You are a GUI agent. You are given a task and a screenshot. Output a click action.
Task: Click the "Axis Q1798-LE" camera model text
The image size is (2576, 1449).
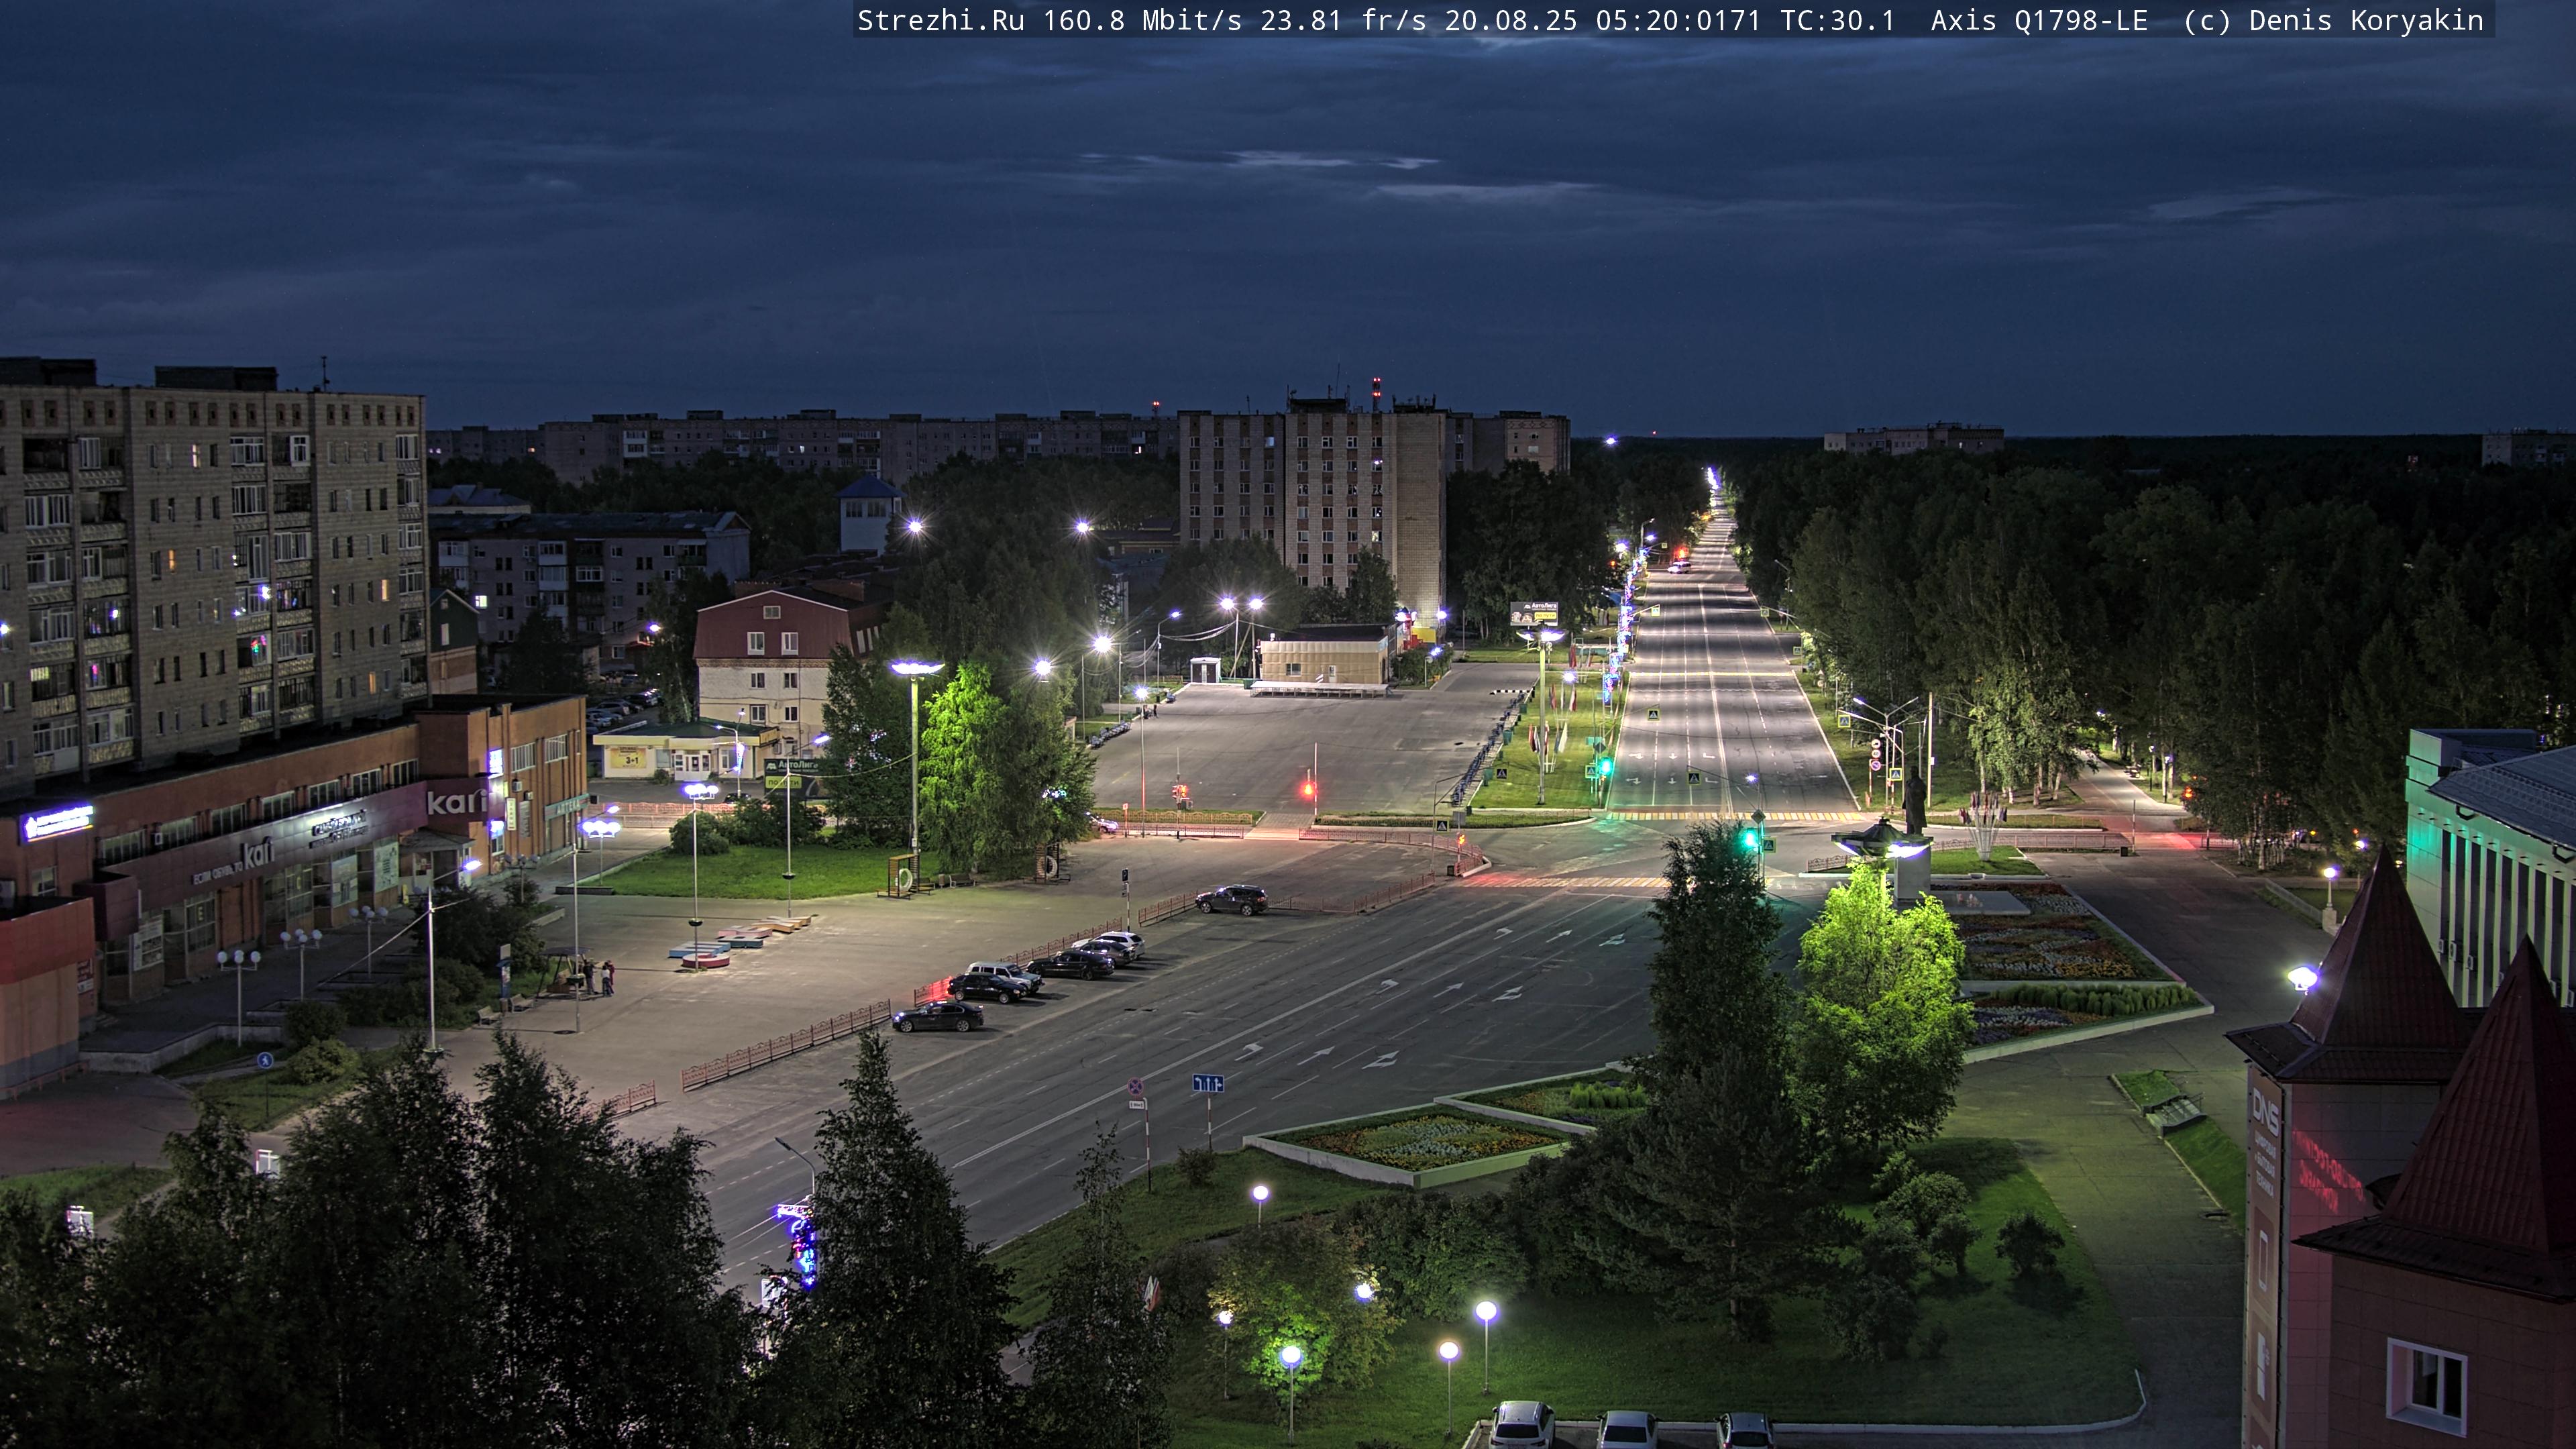(x=2039, y=21)
